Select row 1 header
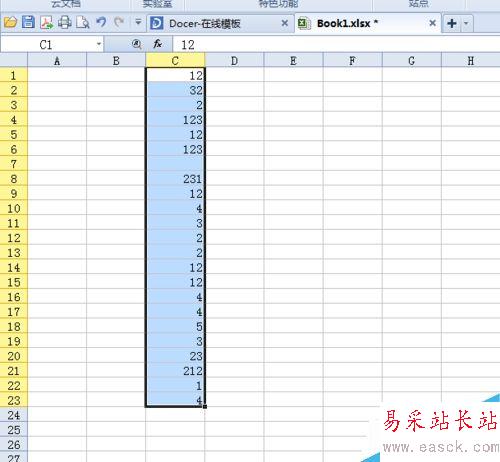This screenshot has height=462, width=500. pyautogui.click(x=14, y=75)
